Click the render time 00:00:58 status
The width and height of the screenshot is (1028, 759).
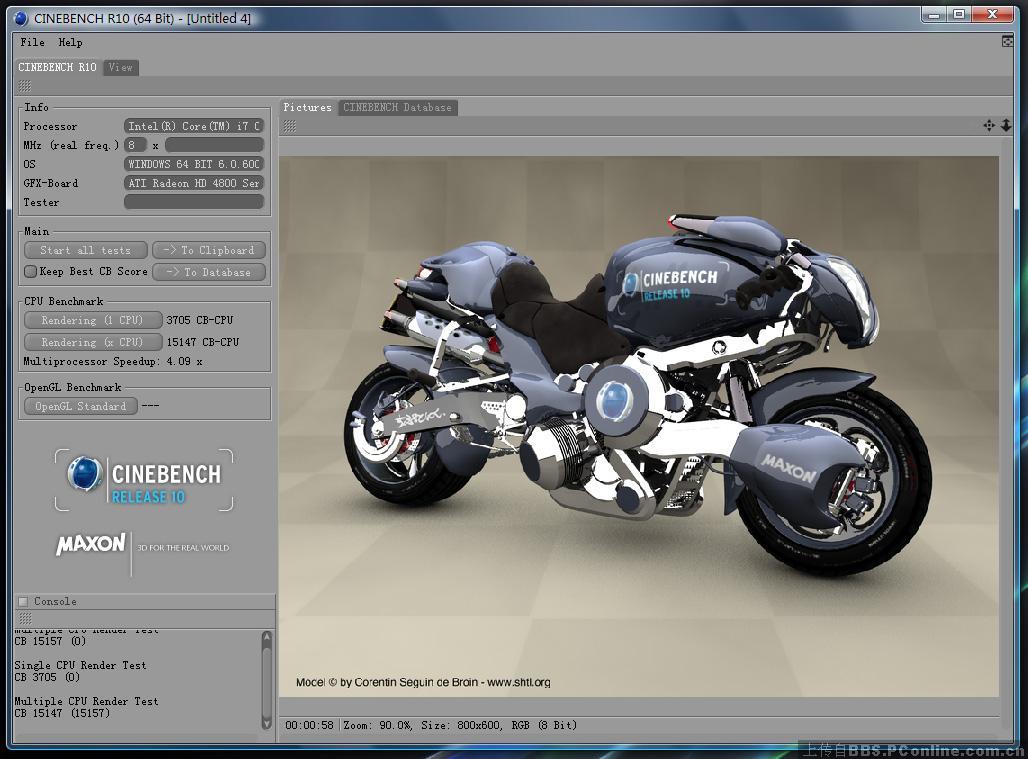tap(309, 726)
